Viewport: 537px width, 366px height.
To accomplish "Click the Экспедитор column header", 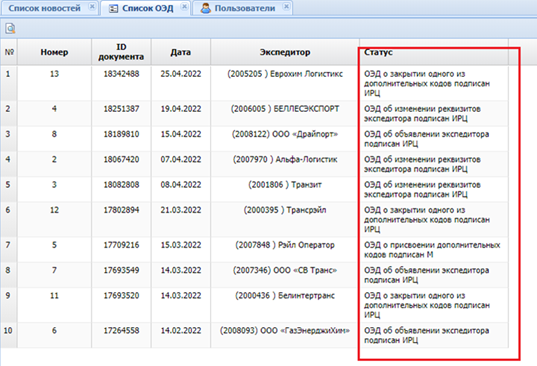I will [285, 52].
